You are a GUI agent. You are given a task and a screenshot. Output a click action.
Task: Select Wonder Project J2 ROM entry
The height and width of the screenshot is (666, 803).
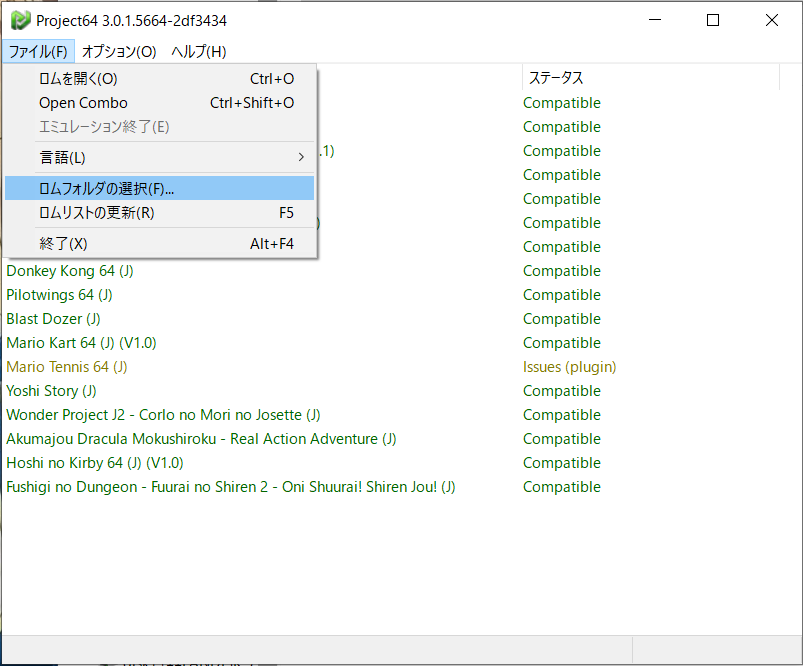click(163, 415)
